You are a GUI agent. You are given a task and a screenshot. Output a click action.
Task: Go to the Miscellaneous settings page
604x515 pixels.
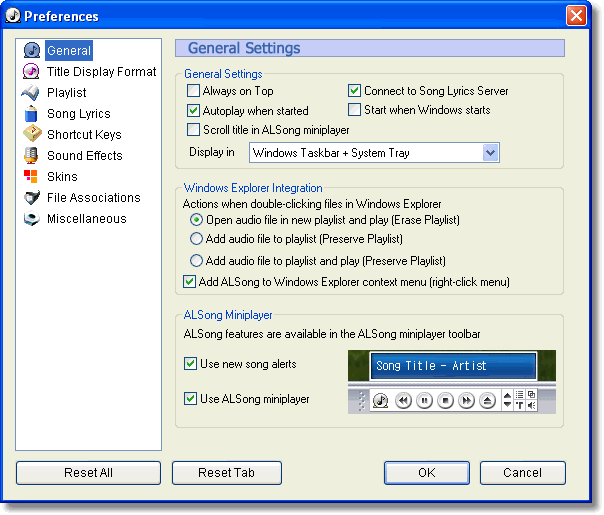(87, 219)
